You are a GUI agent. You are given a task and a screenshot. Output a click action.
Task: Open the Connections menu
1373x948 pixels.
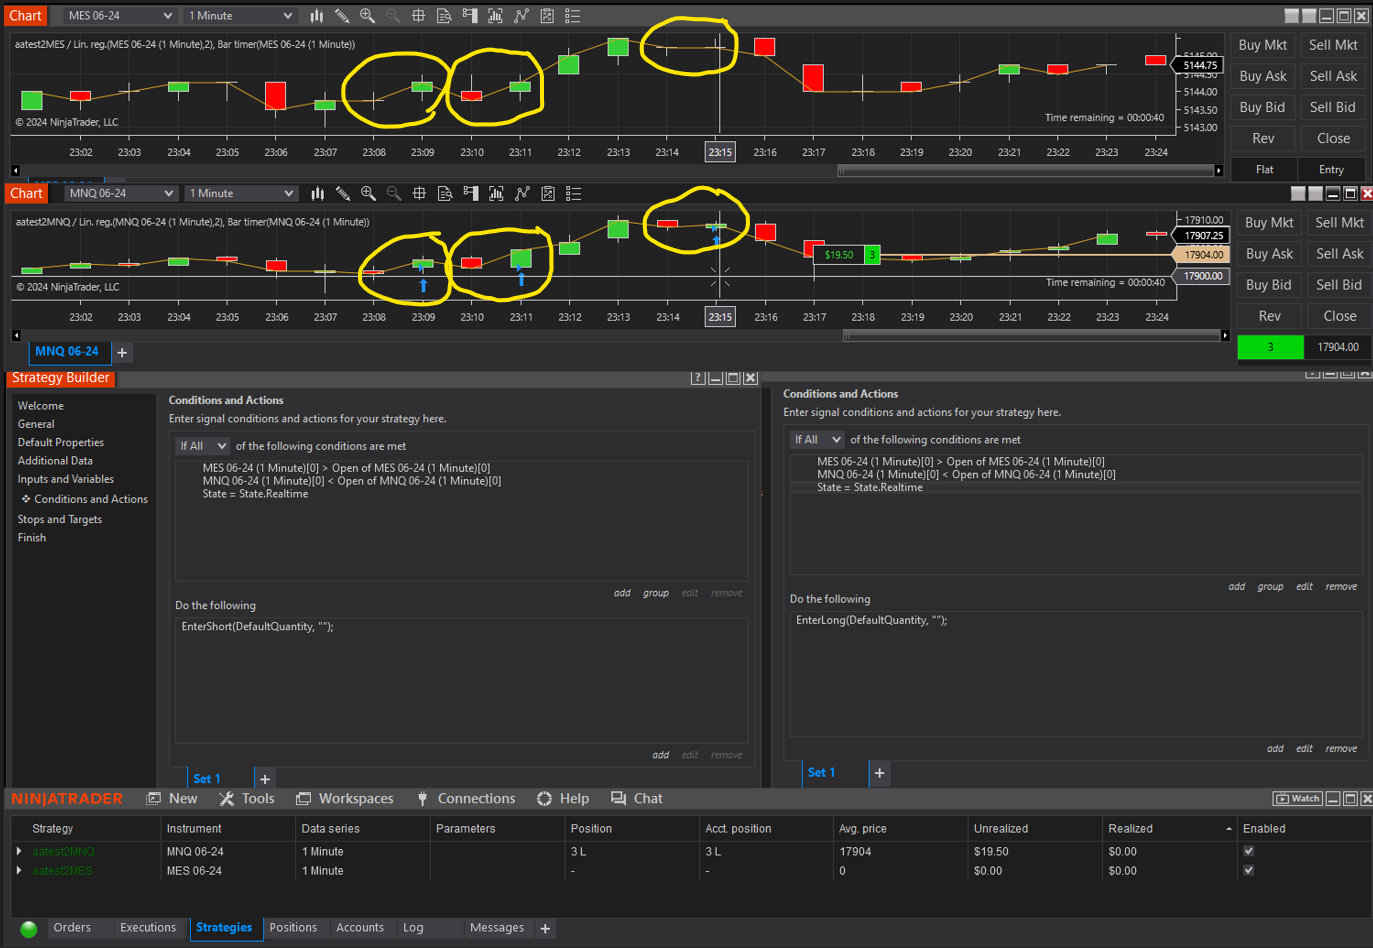pyautogui.click(x=465, y=799)
